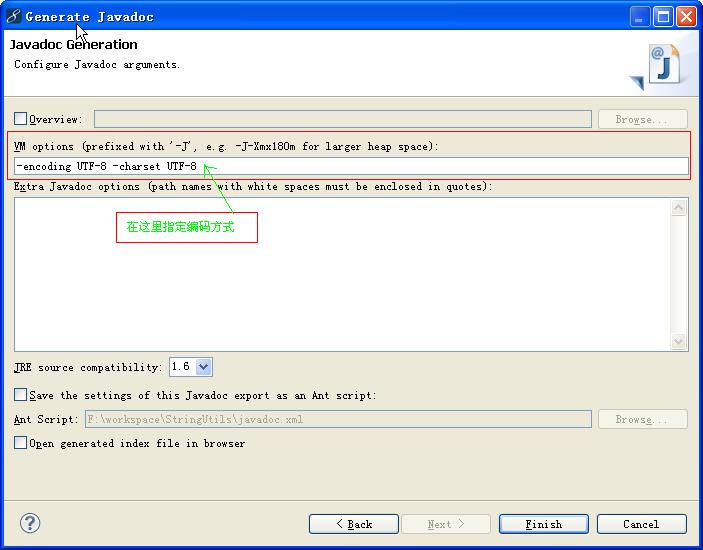Click the disabled Next button

(446, 524)
